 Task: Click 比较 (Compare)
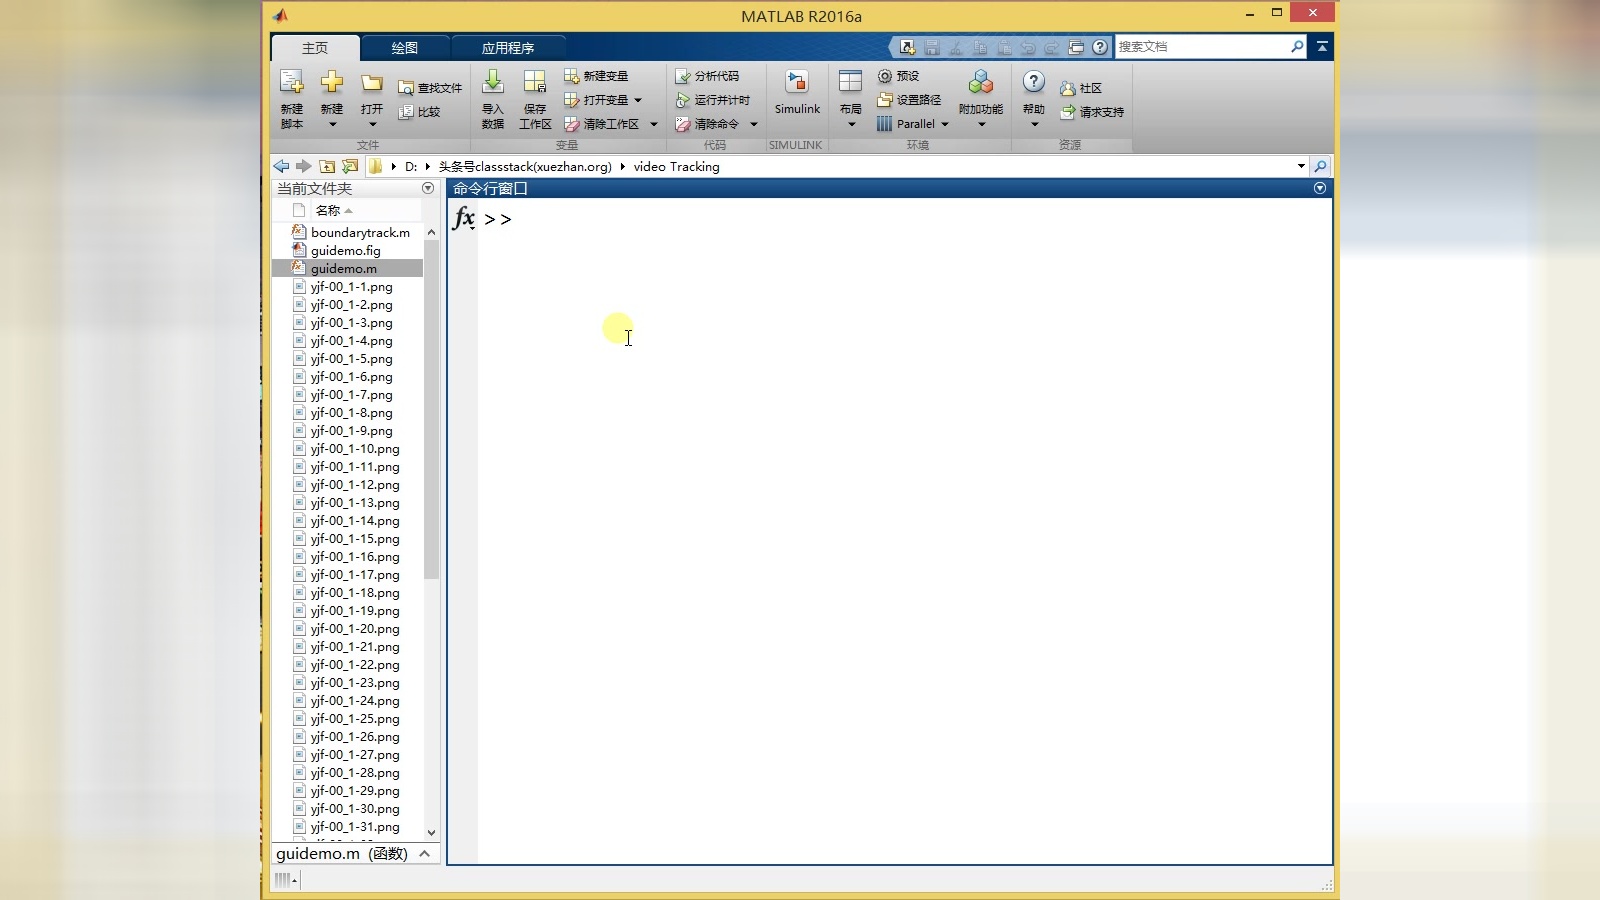click(x=419, y=112)
